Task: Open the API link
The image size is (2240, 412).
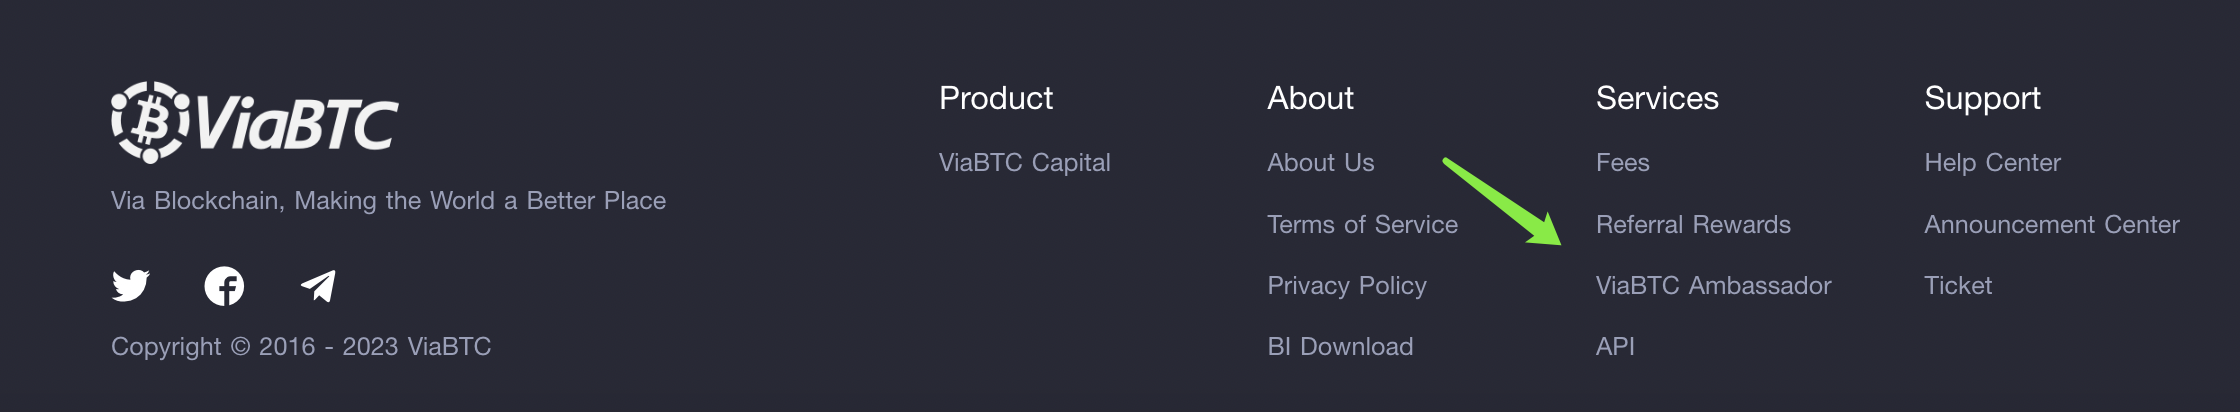Action: point(1615,347)
